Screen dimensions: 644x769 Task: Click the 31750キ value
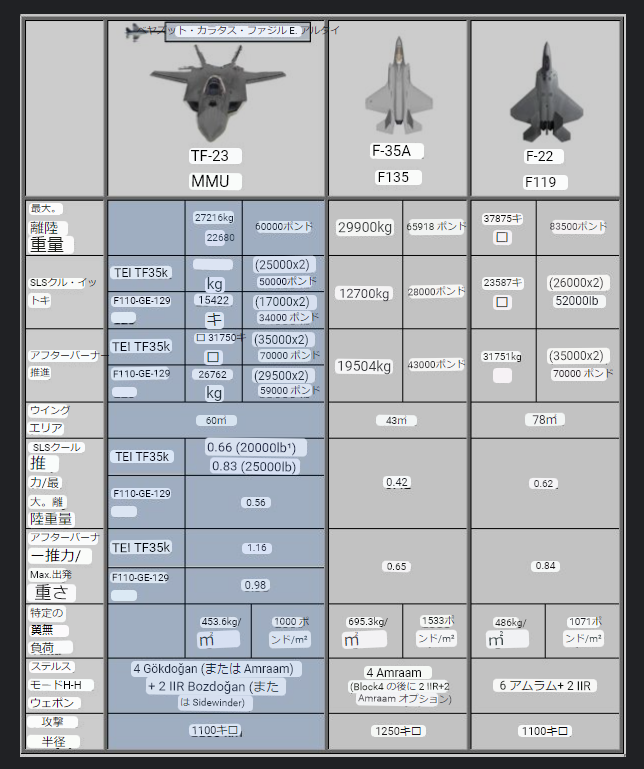tap(221, 338)
